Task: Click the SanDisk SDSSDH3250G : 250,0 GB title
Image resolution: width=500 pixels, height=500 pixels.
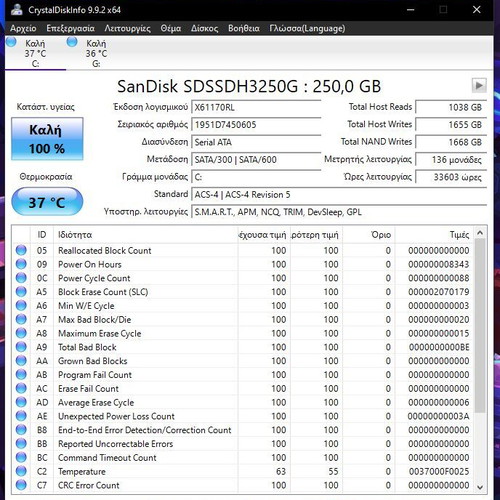Action: coord(249,86)
